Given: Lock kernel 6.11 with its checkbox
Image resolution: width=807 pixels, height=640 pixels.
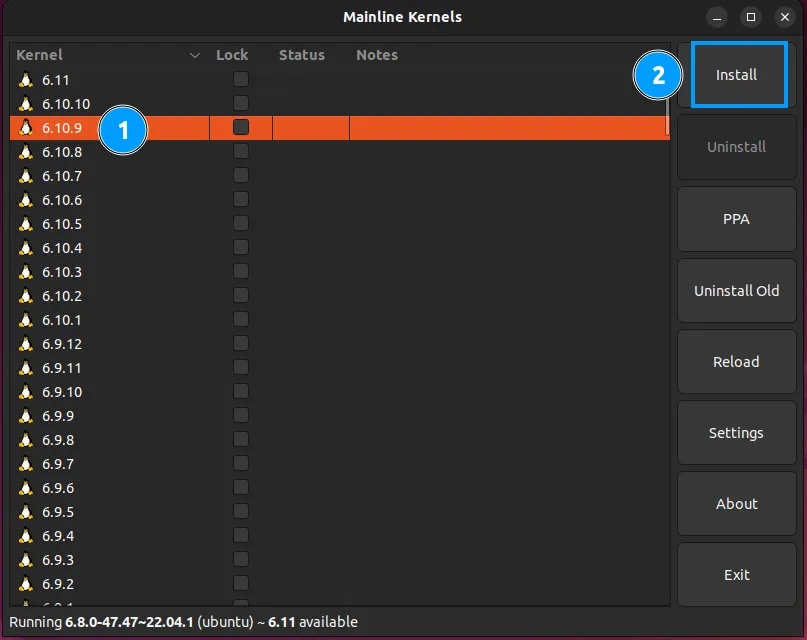Looking at the screenshot, I should (x=241, y=79).
